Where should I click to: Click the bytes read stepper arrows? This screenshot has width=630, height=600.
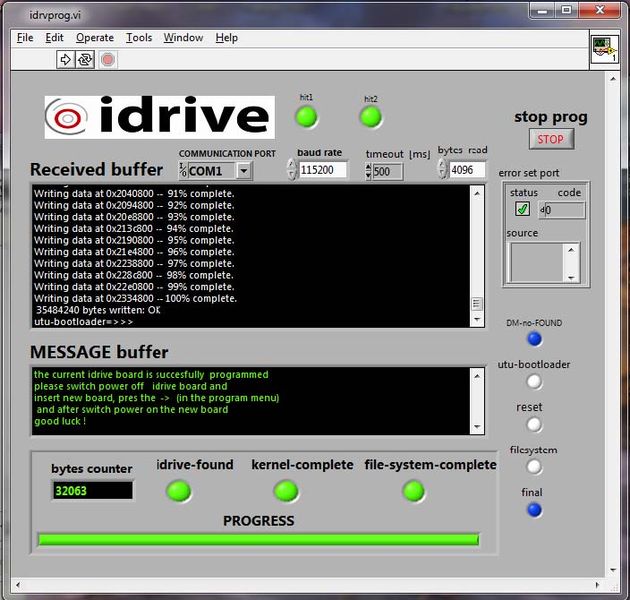coord(442,169)
